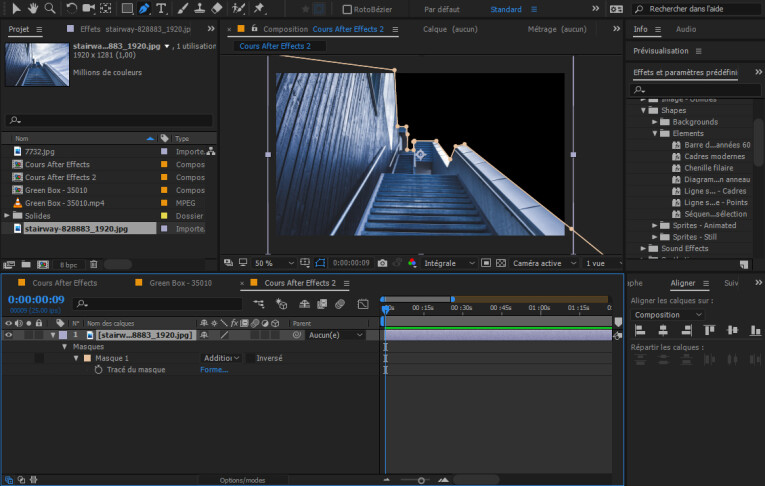Click the current time 0:00:00:09 display
The height and width of the screenshot is (486, 765).
coord(36,299)
